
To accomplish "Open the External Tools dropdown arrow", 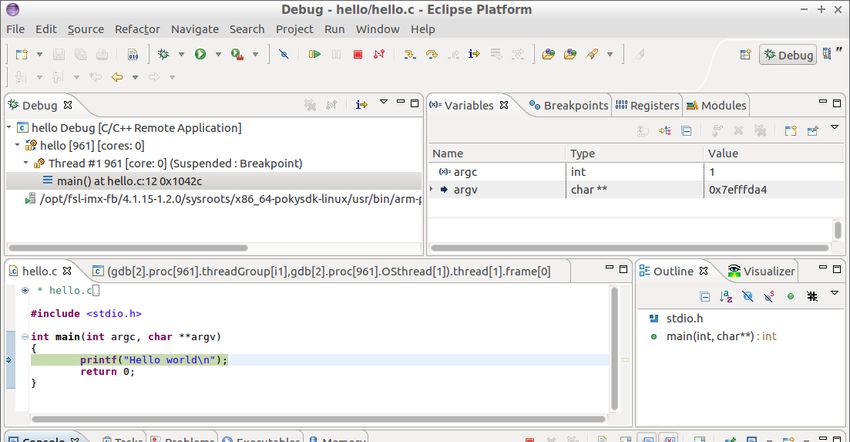I will pos(255,54).
